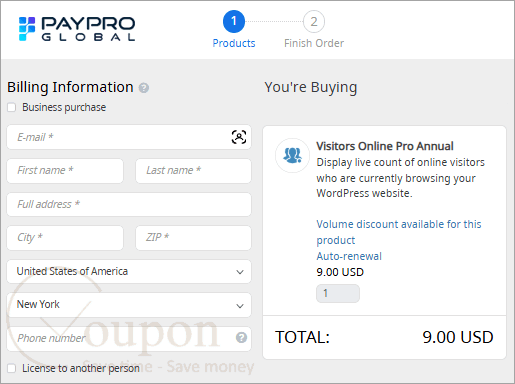
Task: Focus the Phone number field
Action: pyautogui.click(x=129, y=339)
